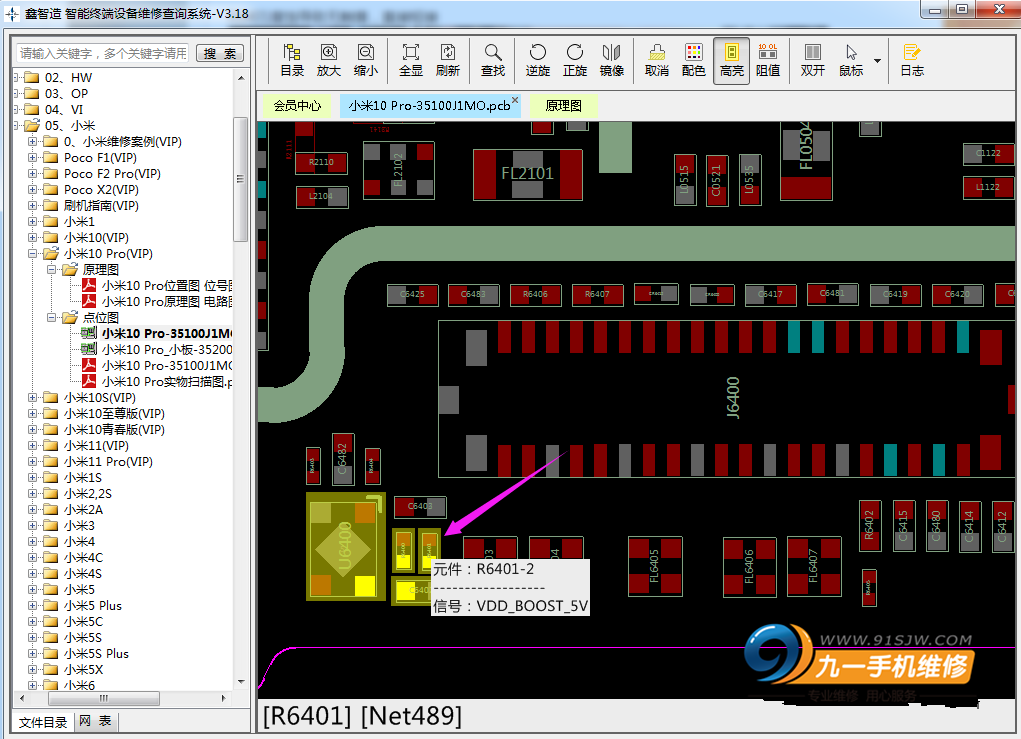
Task: Rotate board with 正旋 clockwise tool
Action: (x=575, y=61)
